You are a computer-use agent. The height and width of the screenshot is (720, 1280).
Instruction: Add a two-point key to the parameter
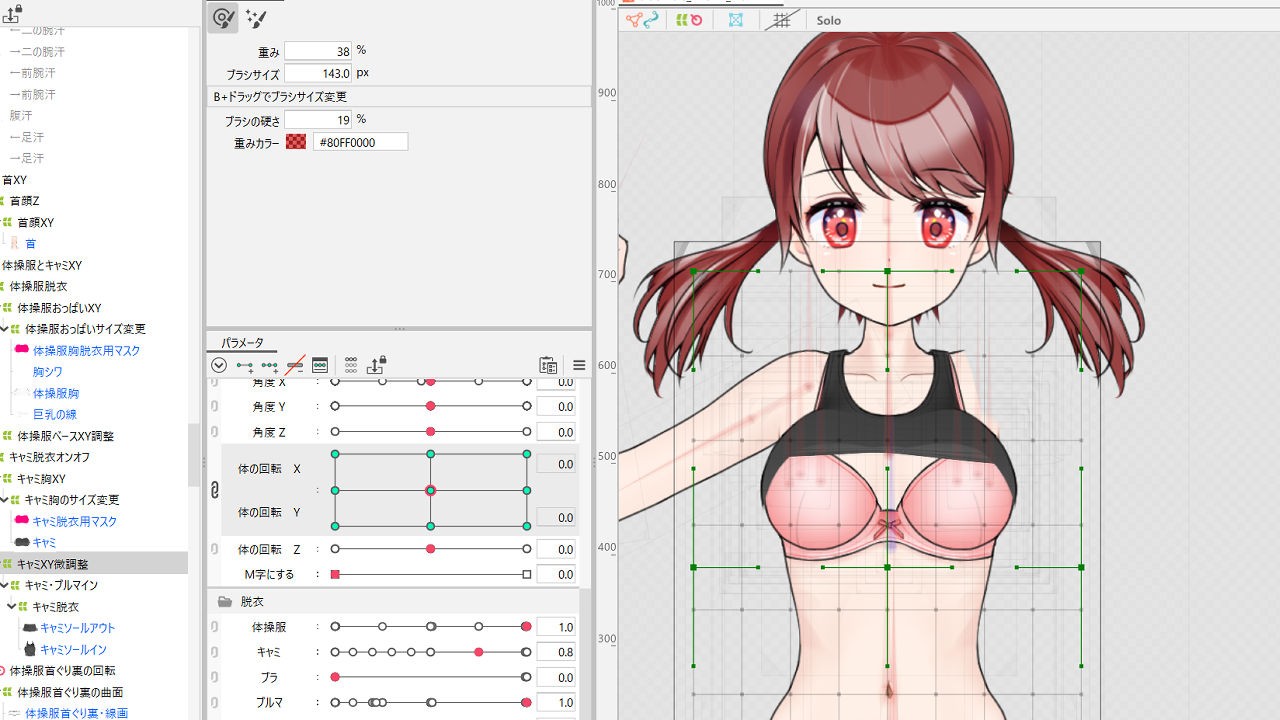[x=242, y=365]
